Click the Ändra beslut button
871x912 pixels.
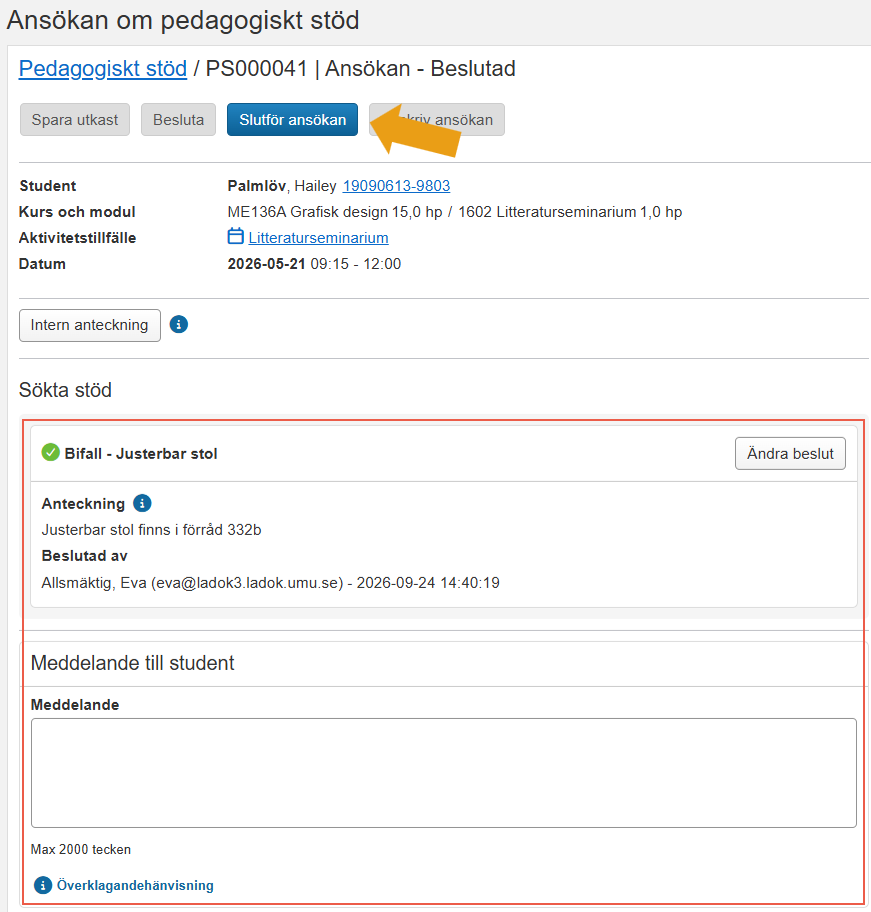pos(790,454)
